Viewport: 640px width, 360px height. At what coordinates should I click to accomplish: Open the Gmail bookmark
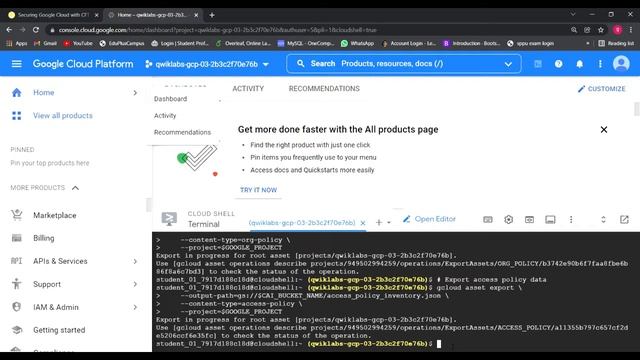[x=45, y=43]
